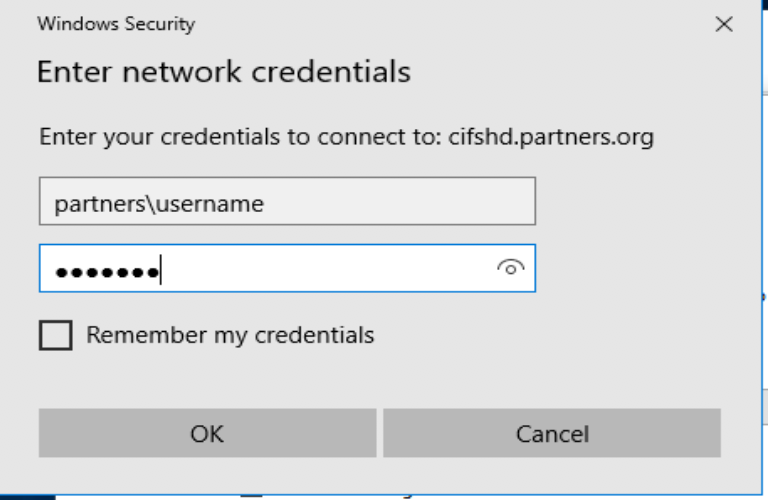Tick the Remember my credentials checkbox
The width and height of the screenshot is (768, 500).
(56, 335)
